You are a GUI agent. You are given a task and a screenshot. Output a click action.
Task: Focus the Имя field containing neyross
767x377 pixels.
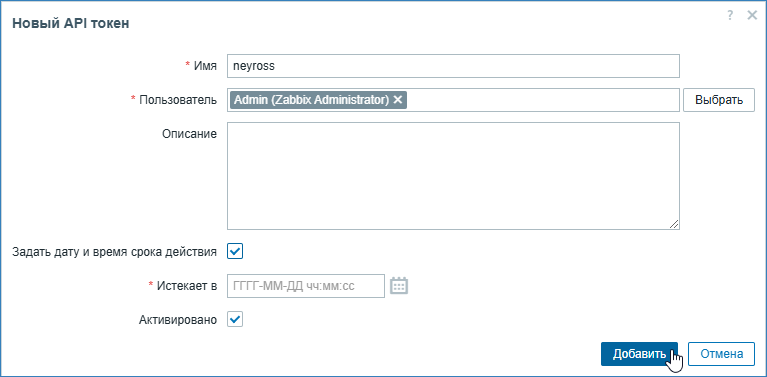tap(453, 66)
